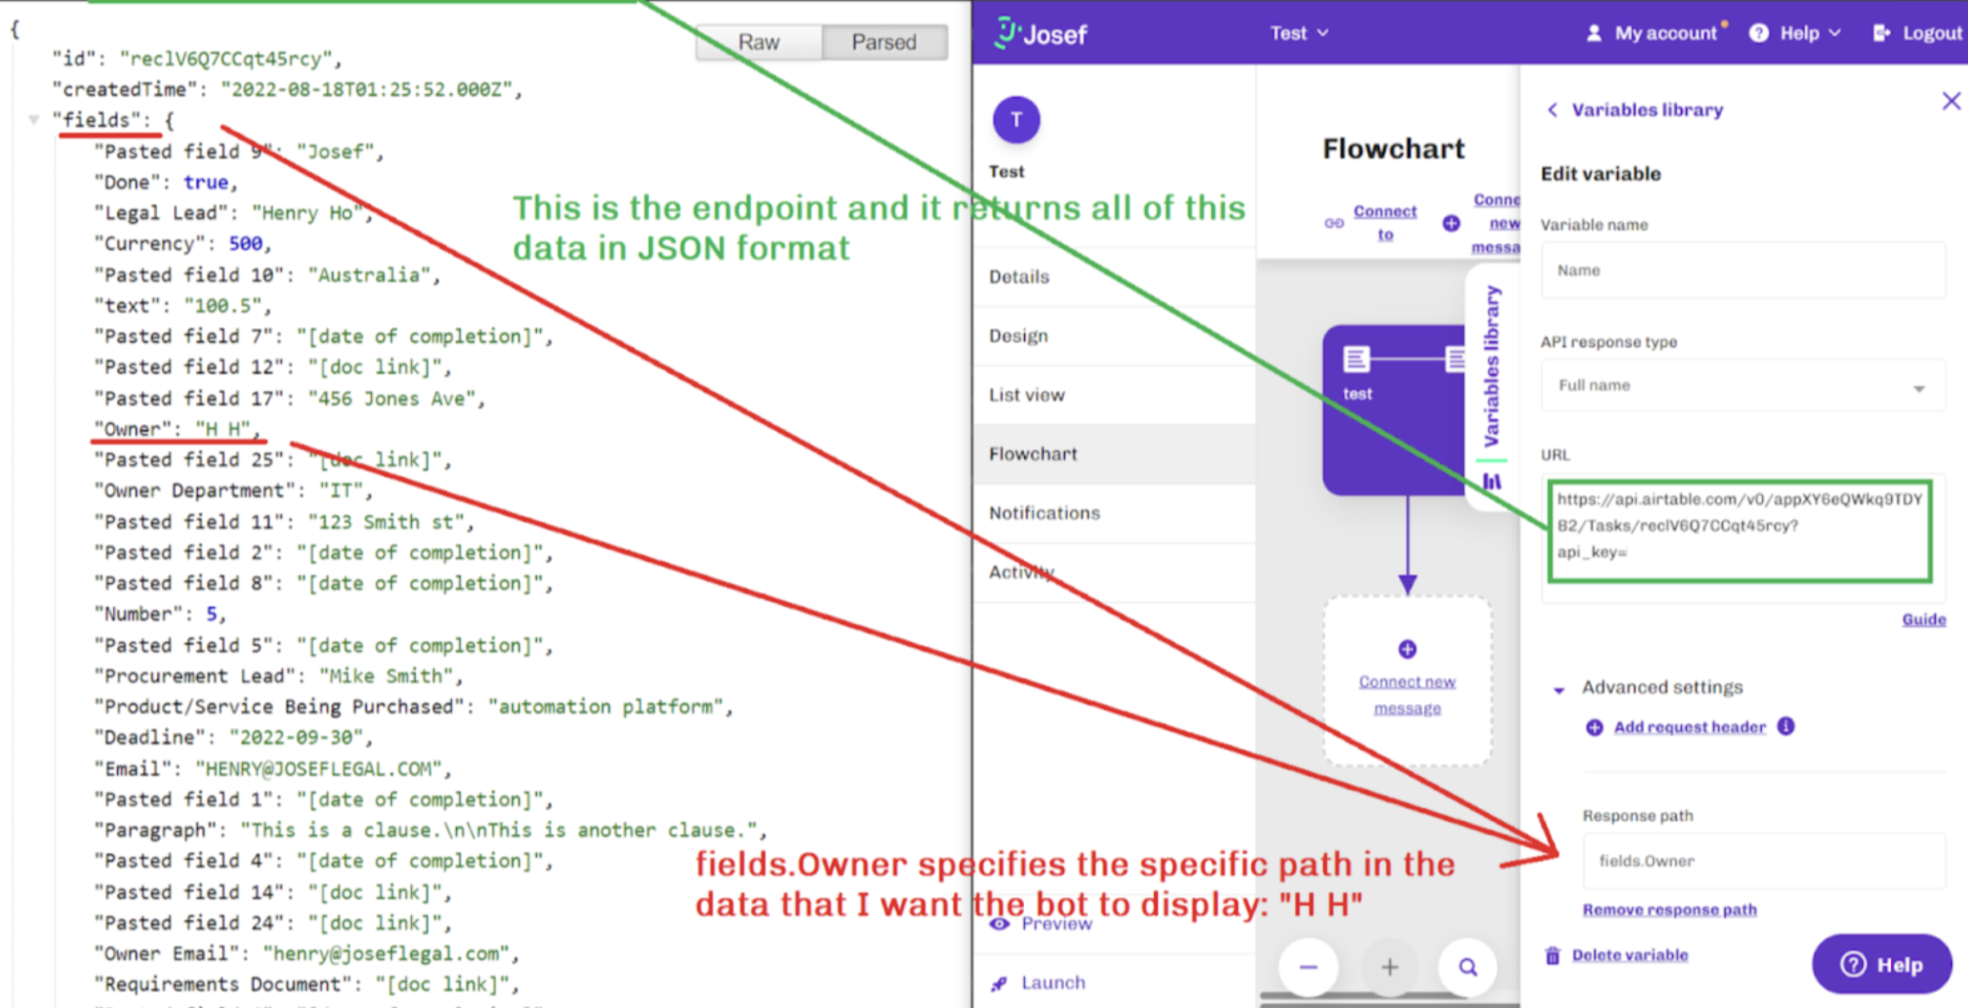Close the Edit variable panel

pyautogui.click(x=1951, y=101)
